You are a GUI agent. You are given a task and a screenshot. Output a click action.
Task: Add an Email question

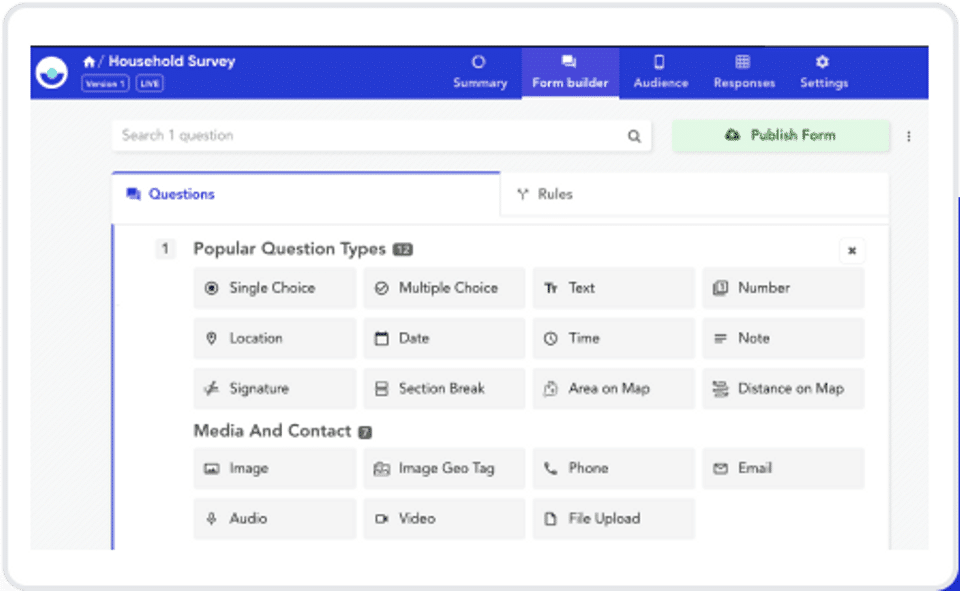coord(783,469)
